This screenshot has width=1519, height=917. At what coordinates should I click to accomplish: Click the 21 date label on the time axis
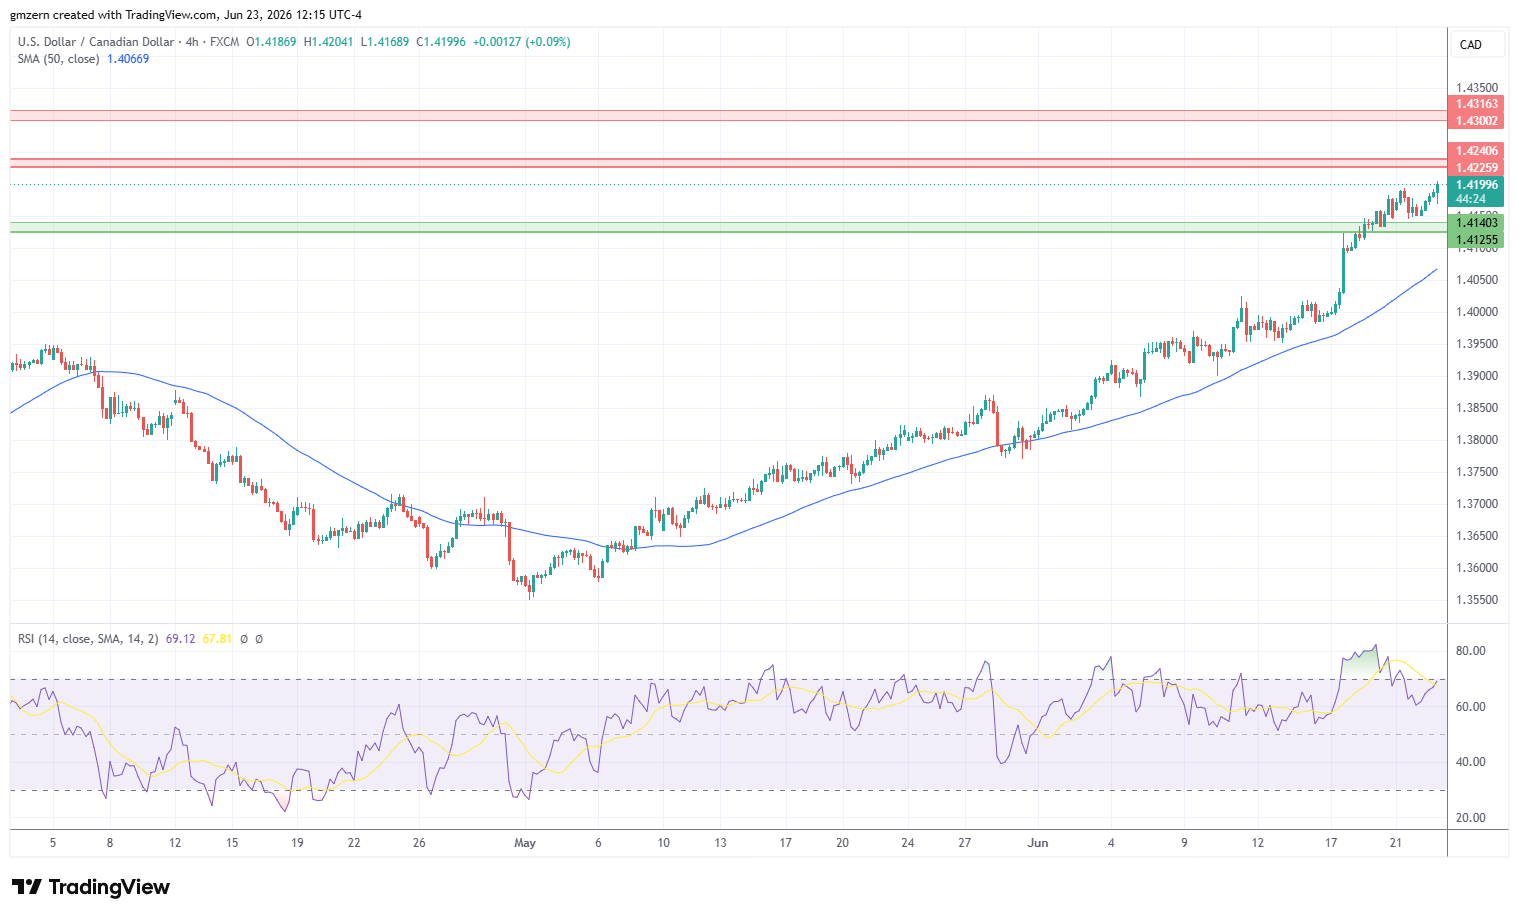pyautogui.click(x=1396, y=843)
